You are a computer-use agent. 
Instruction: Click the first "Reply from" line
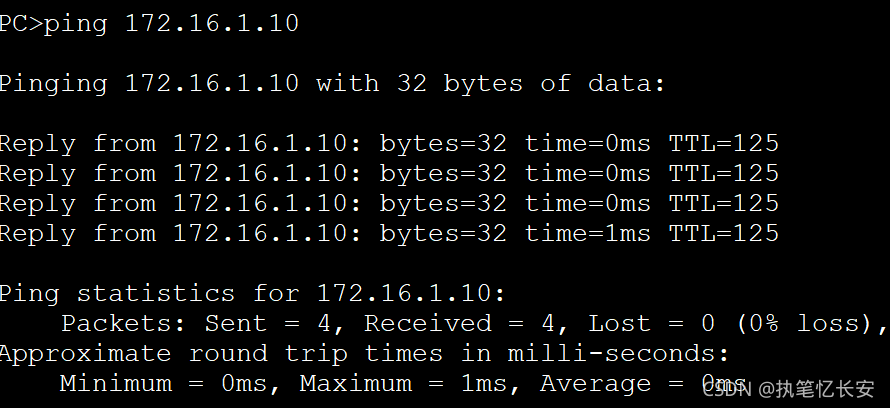coord(388,144)
